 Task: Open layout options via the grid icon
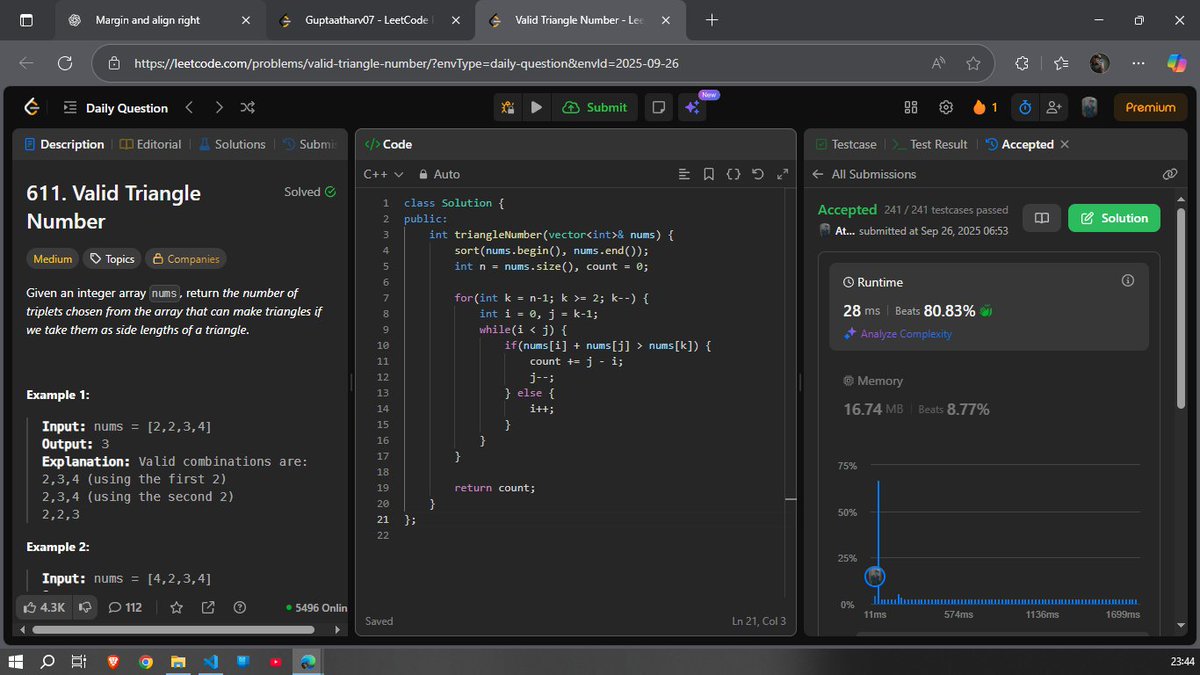[x=910, y=107]
